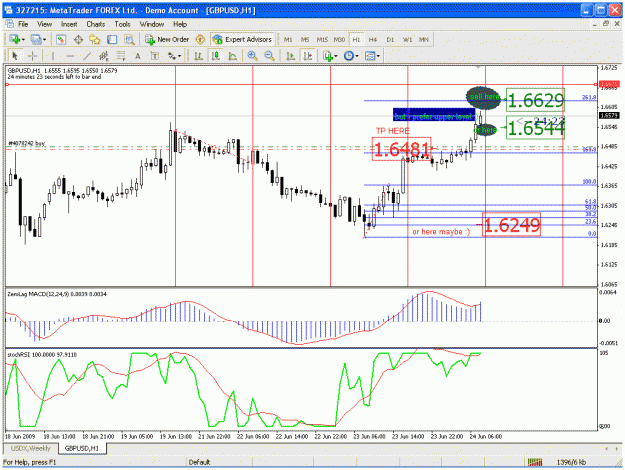Toggle the Market Watch window icon
Image resolution: width=625 pixels, height=470 pixels.
click(61, 39)
